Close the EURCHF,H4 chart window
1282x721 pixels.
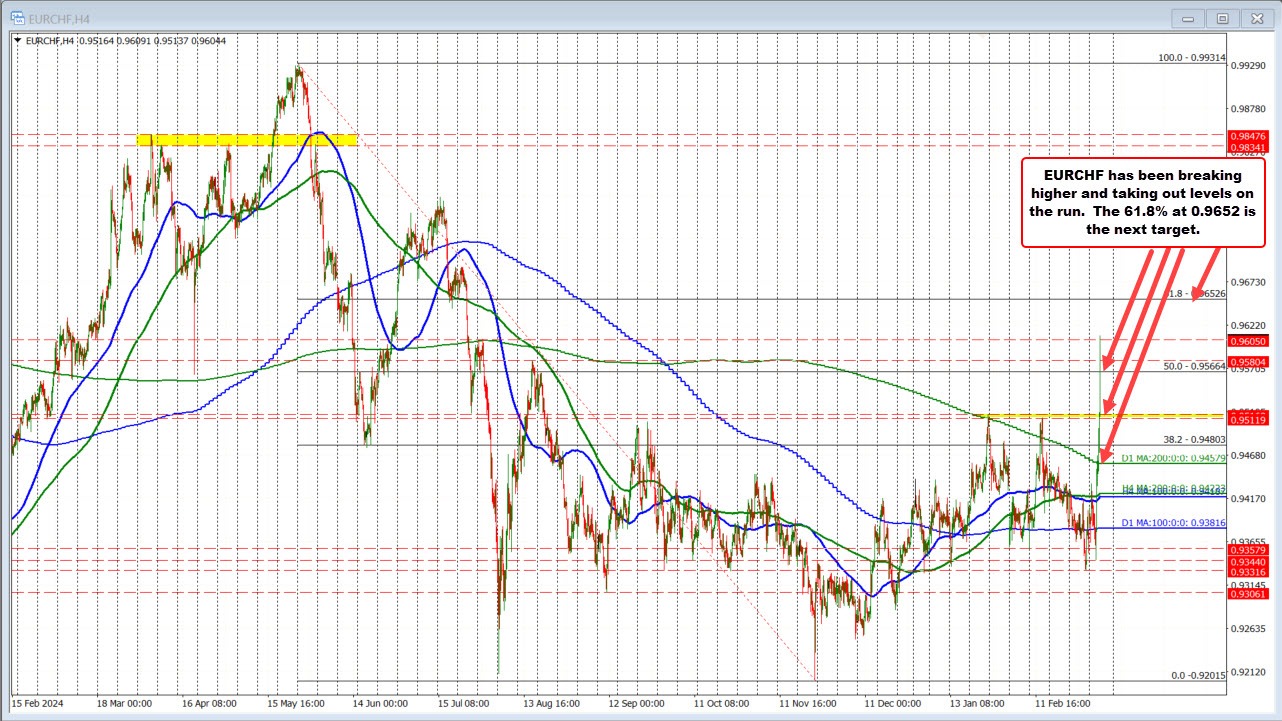tap(1254, 17)
